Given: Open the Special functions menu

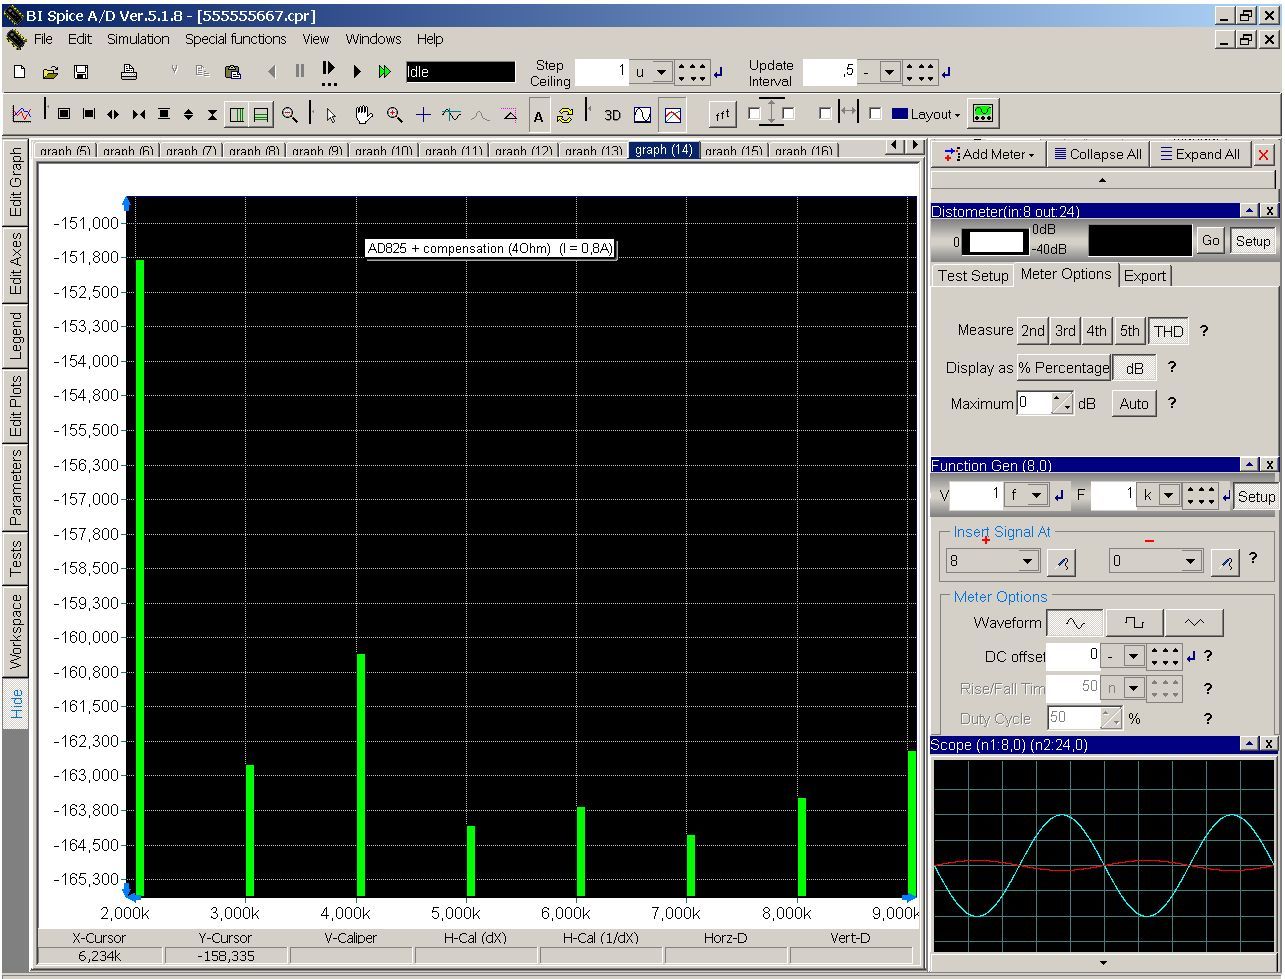Looking at the screenshot, I should click(235, 39).
